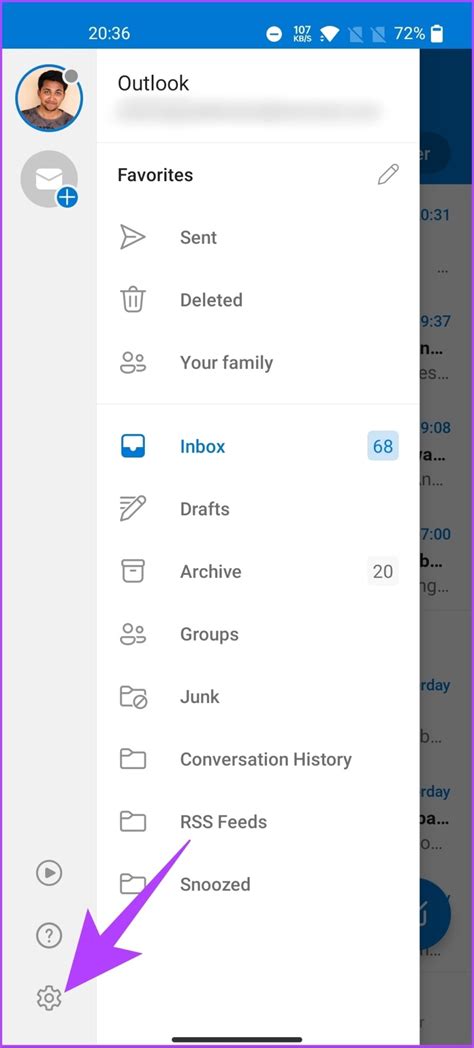Open the Sent folder
474x1048 pixels.
[258, 237]
